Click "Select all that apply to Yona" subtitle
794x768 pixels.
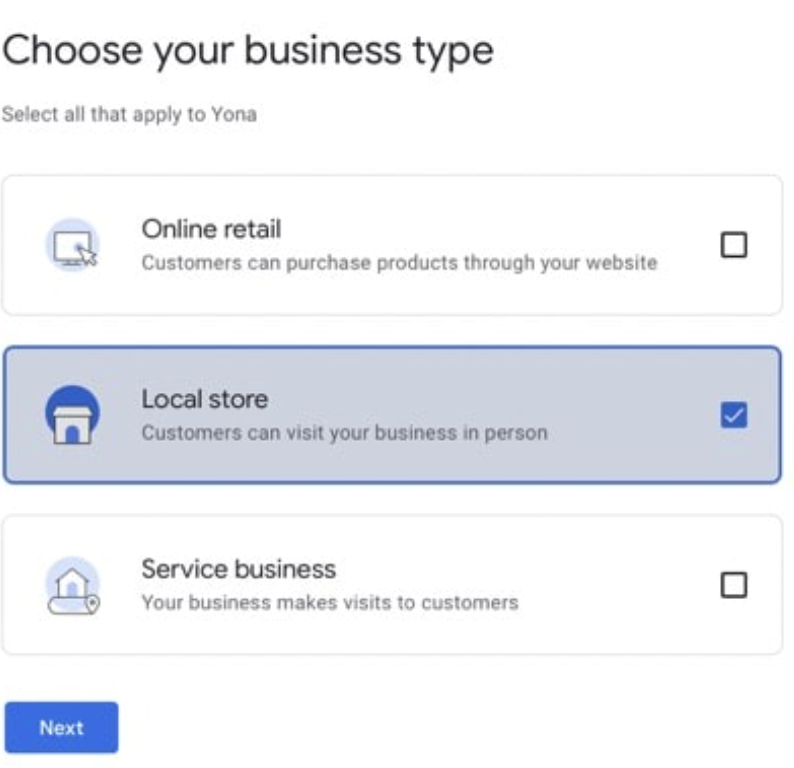128,114
